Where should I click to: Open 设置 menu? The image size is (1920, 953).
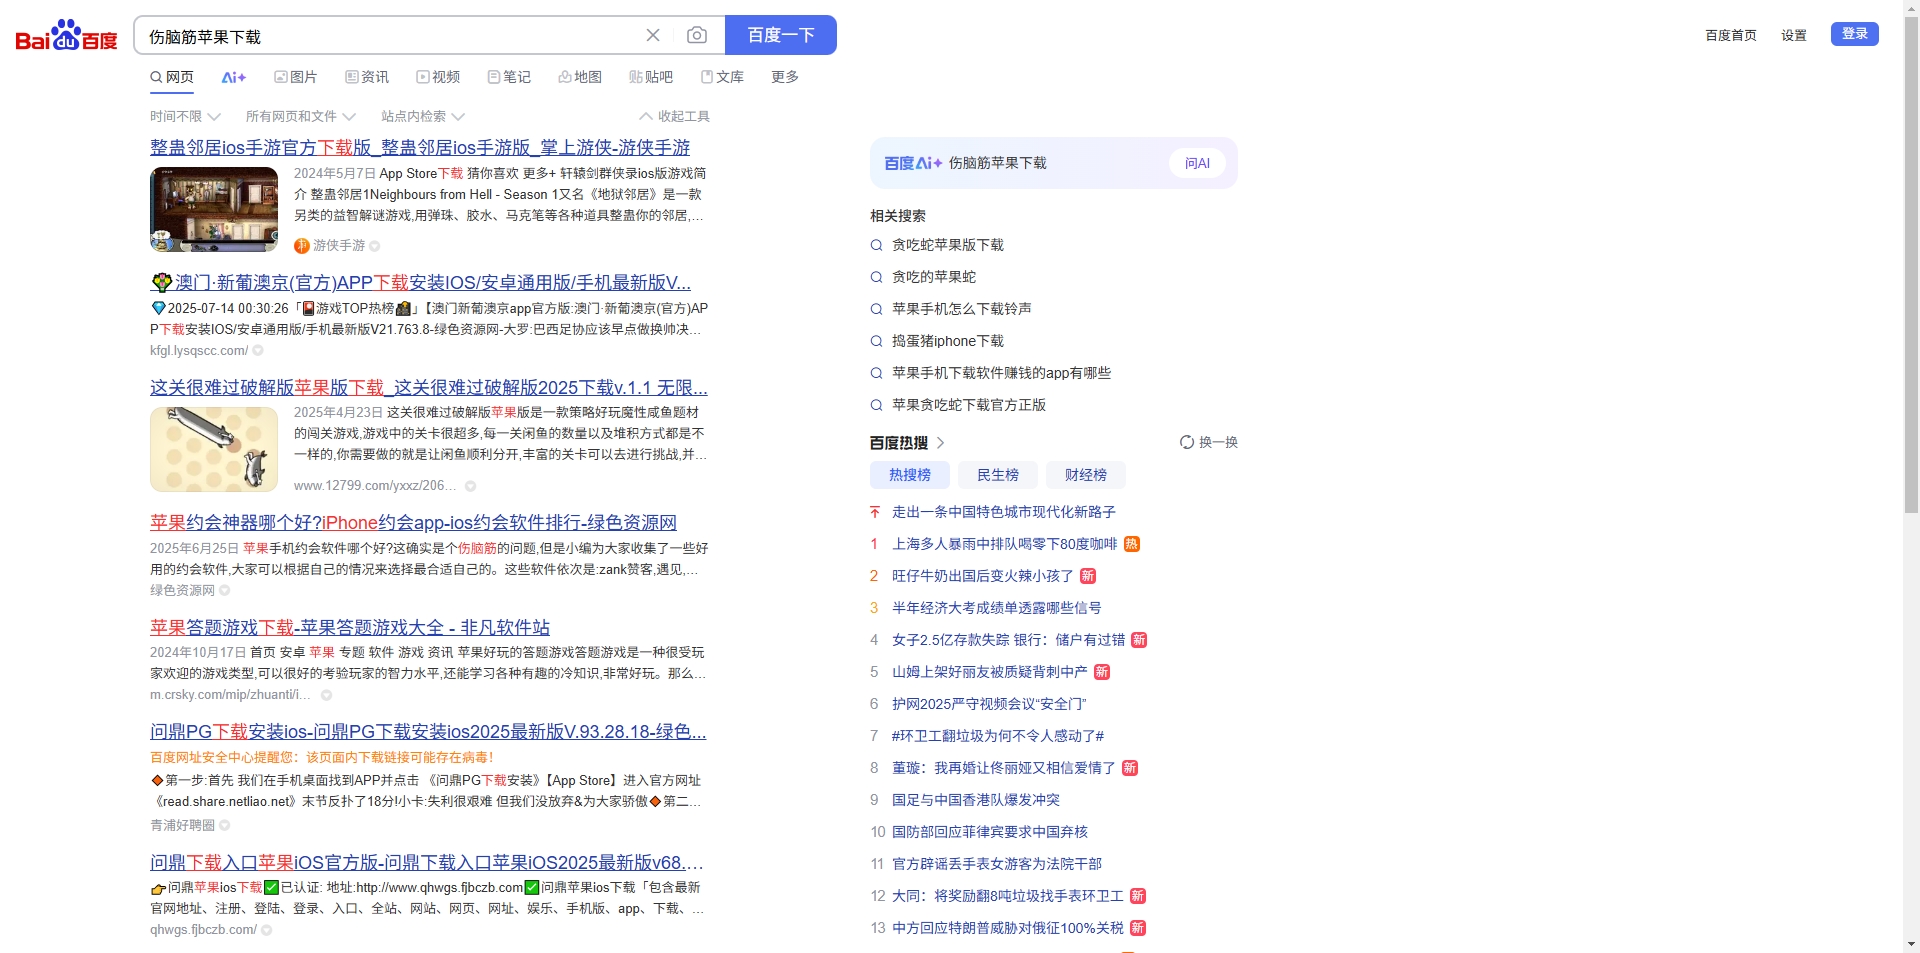(x=1794, y=35)
